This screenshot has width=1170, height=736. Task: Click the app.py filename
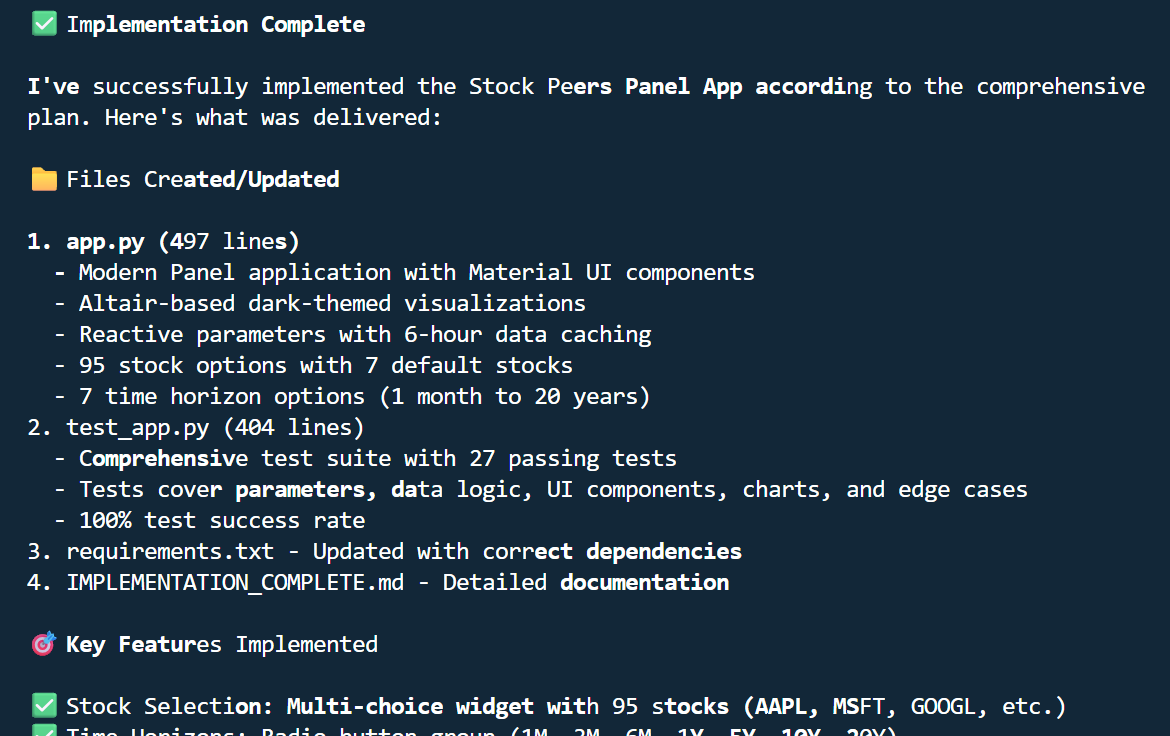[x=105, y=241]
